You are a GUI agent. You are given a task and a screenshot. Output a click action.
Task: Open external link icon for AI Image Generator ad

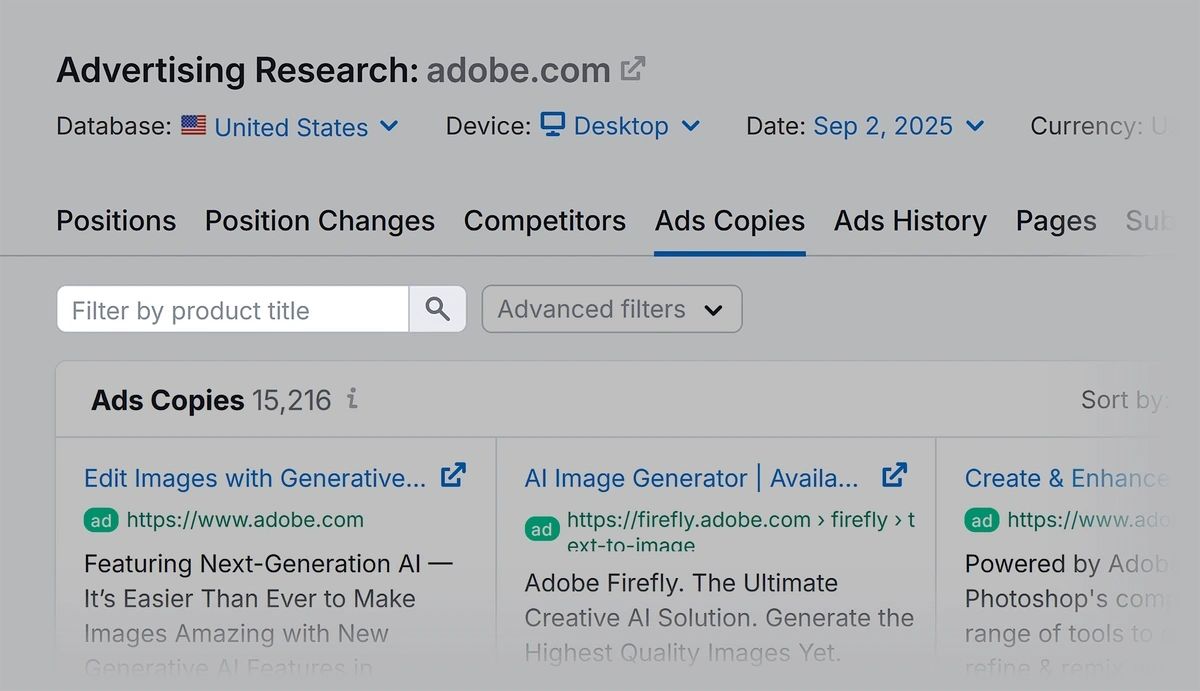click(894, 475)
